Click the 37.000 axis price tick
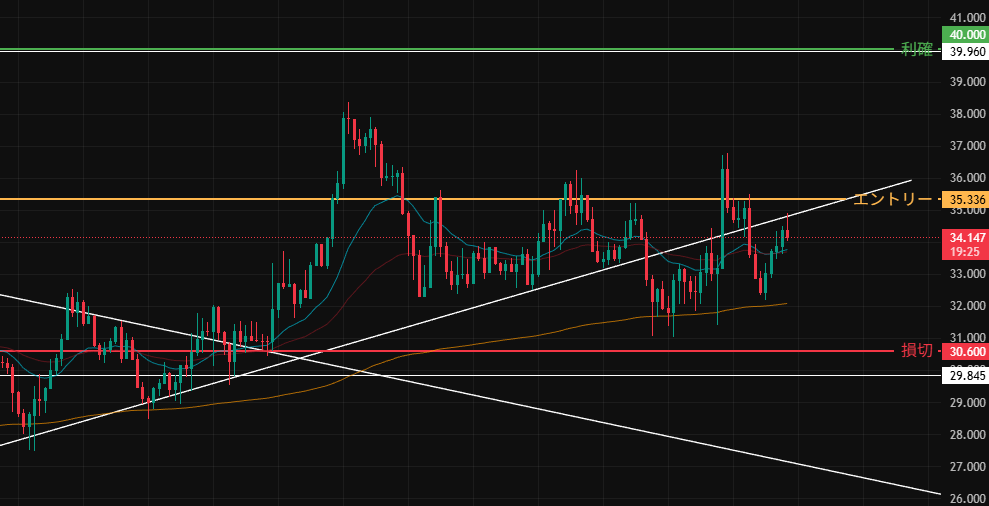This screenshot has height=506, width=989. pyautogui.click(x=967, y=146)
